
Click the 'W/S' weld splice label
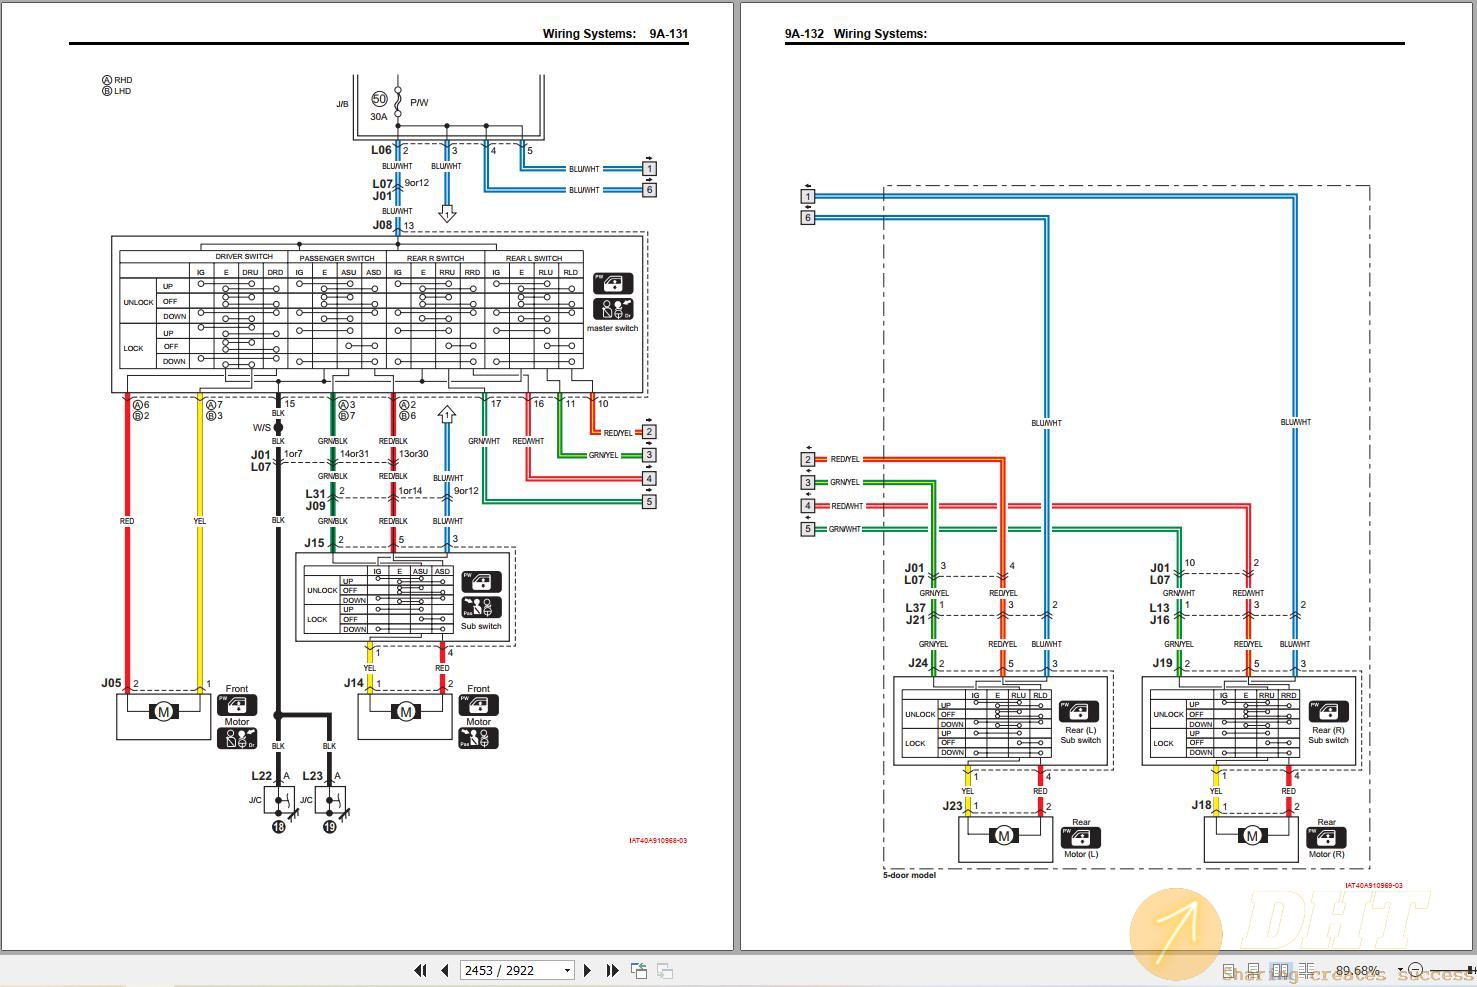(261, 428)
